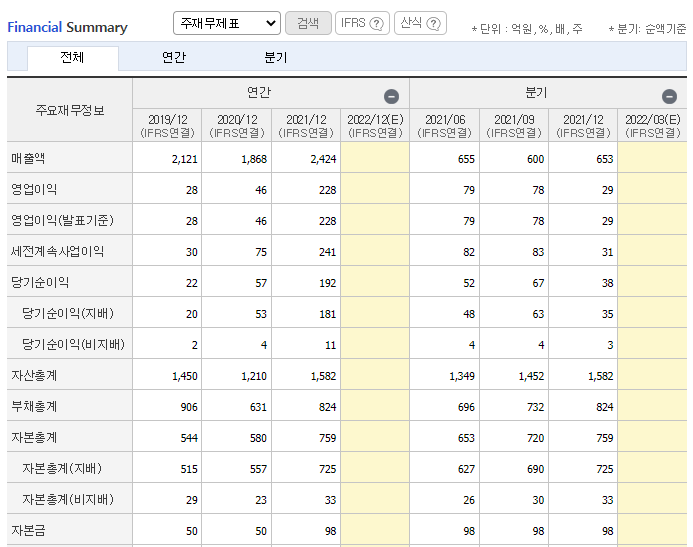Click the 검색 search button
Screen dimensions: 693x547
point(308,23)
